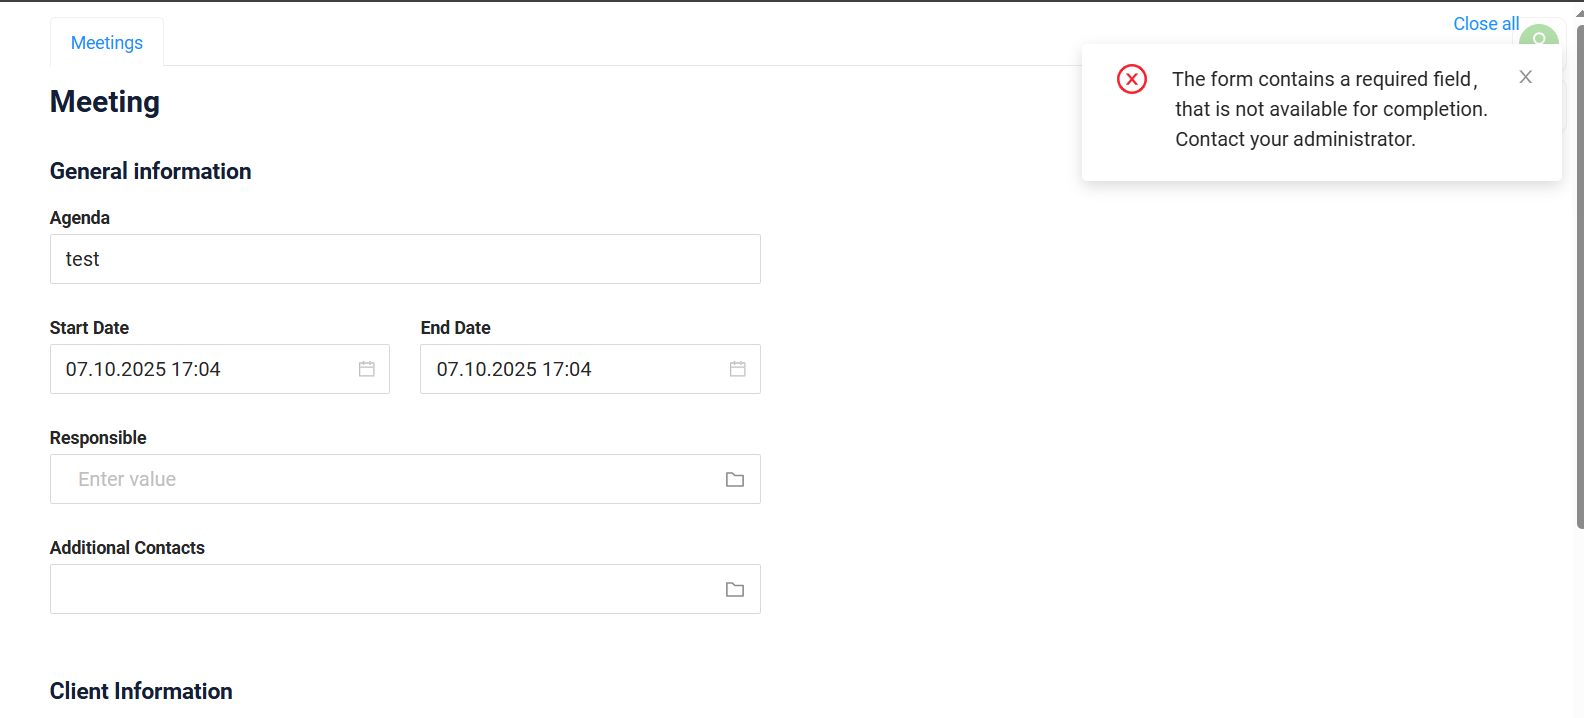Click the Client Information section heading

(x=141, y=691)
